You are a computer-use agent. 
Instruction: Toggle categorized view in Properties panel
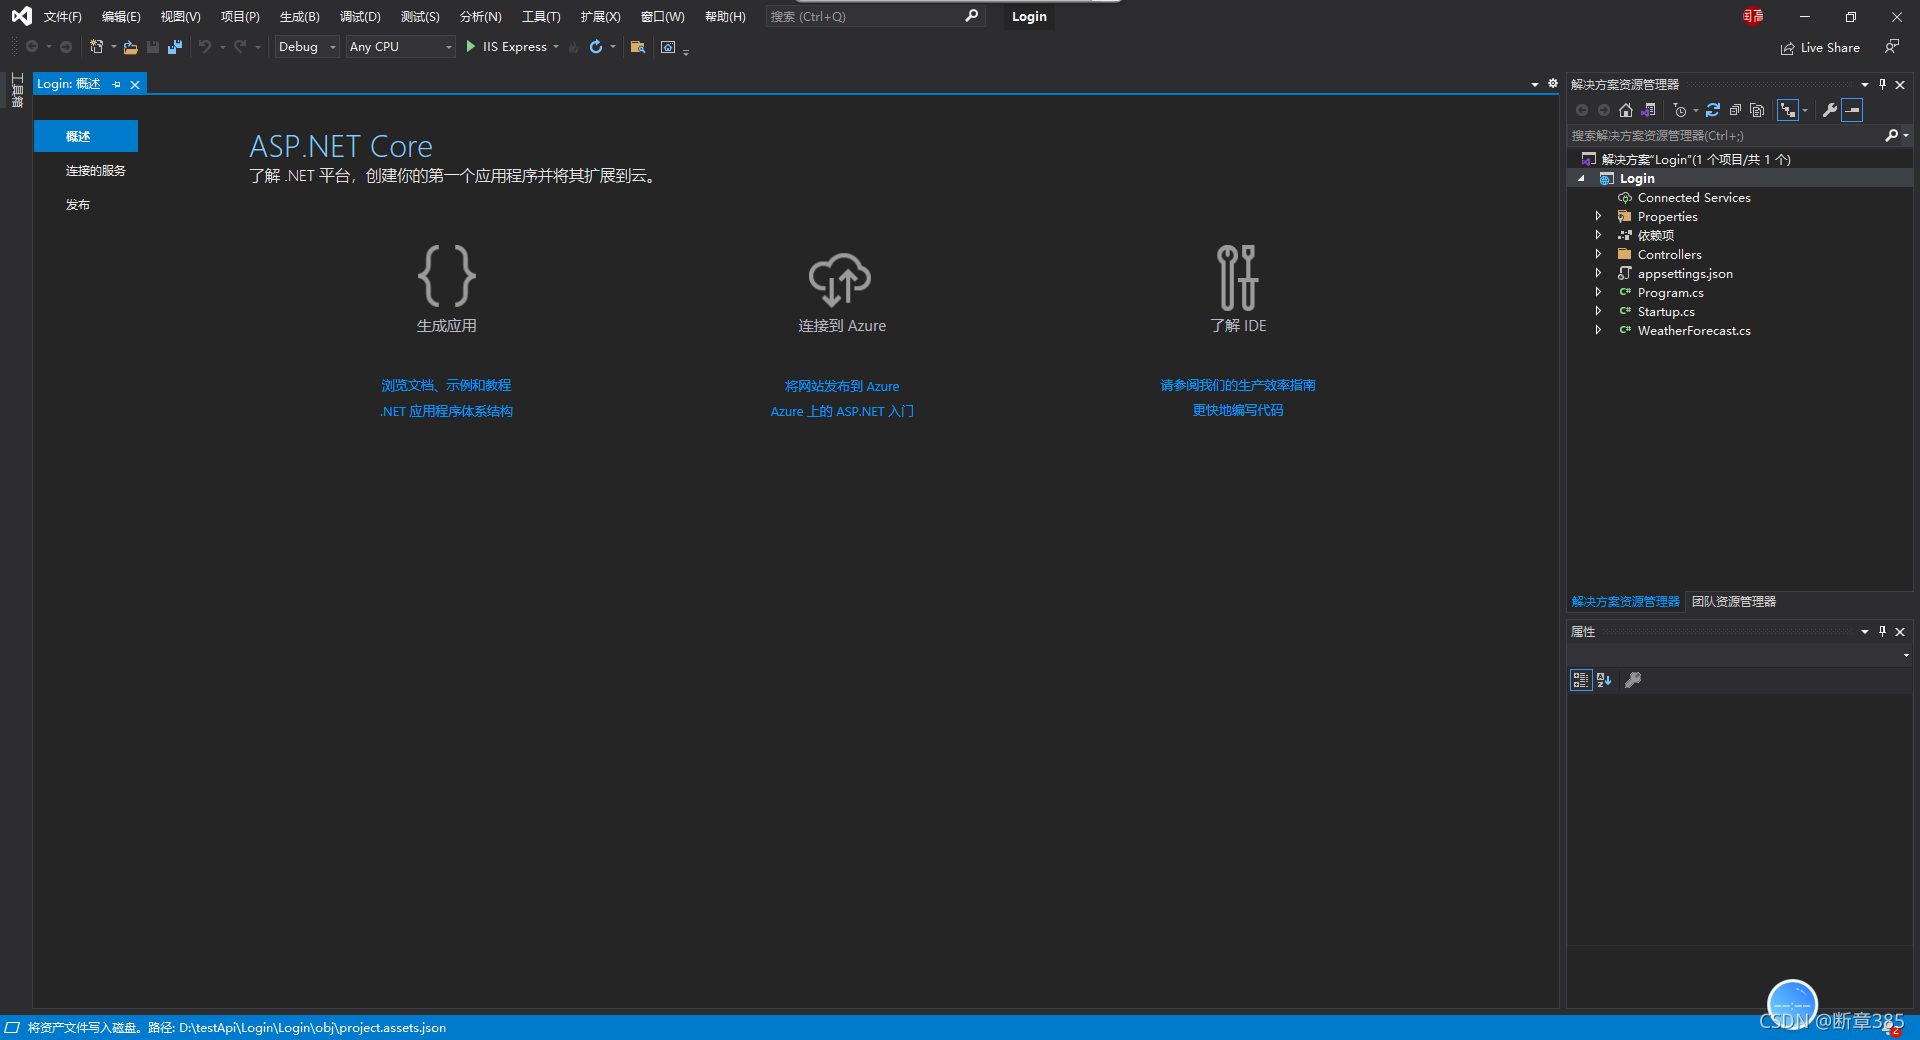[1581, 680]
